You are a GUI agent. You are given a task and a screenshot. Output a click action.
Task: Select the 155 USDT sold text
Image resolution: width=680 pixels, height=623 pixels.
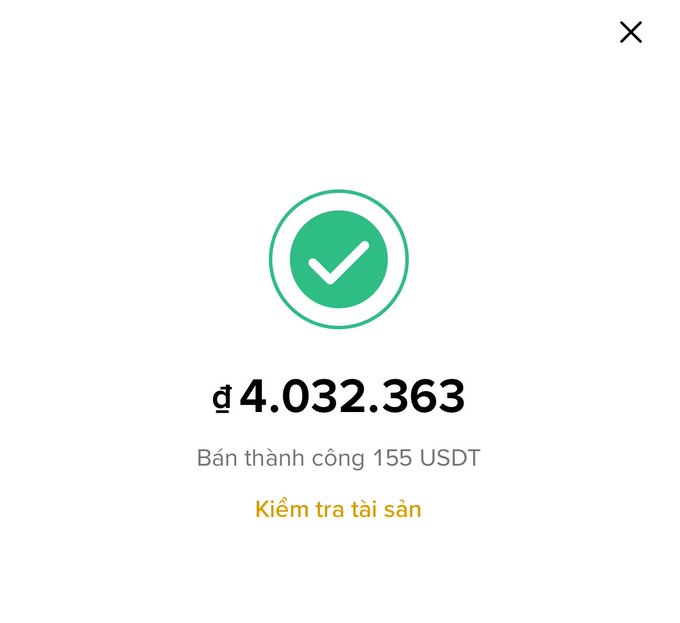click(x=426, y=458)
